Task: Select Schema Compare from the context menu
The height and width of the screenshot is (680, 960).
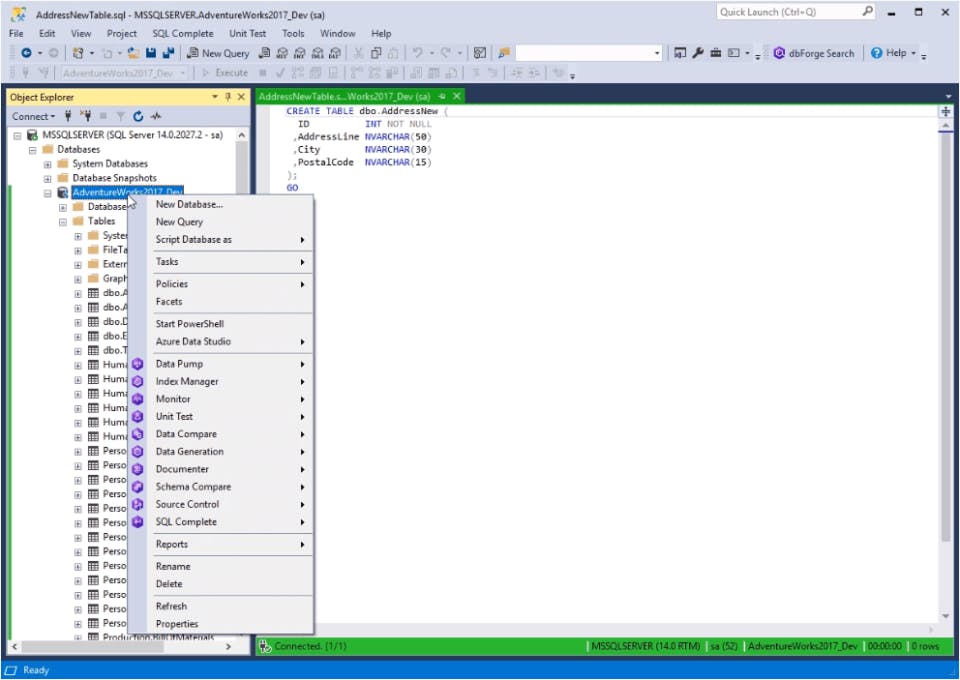Action: coord(195,486)
